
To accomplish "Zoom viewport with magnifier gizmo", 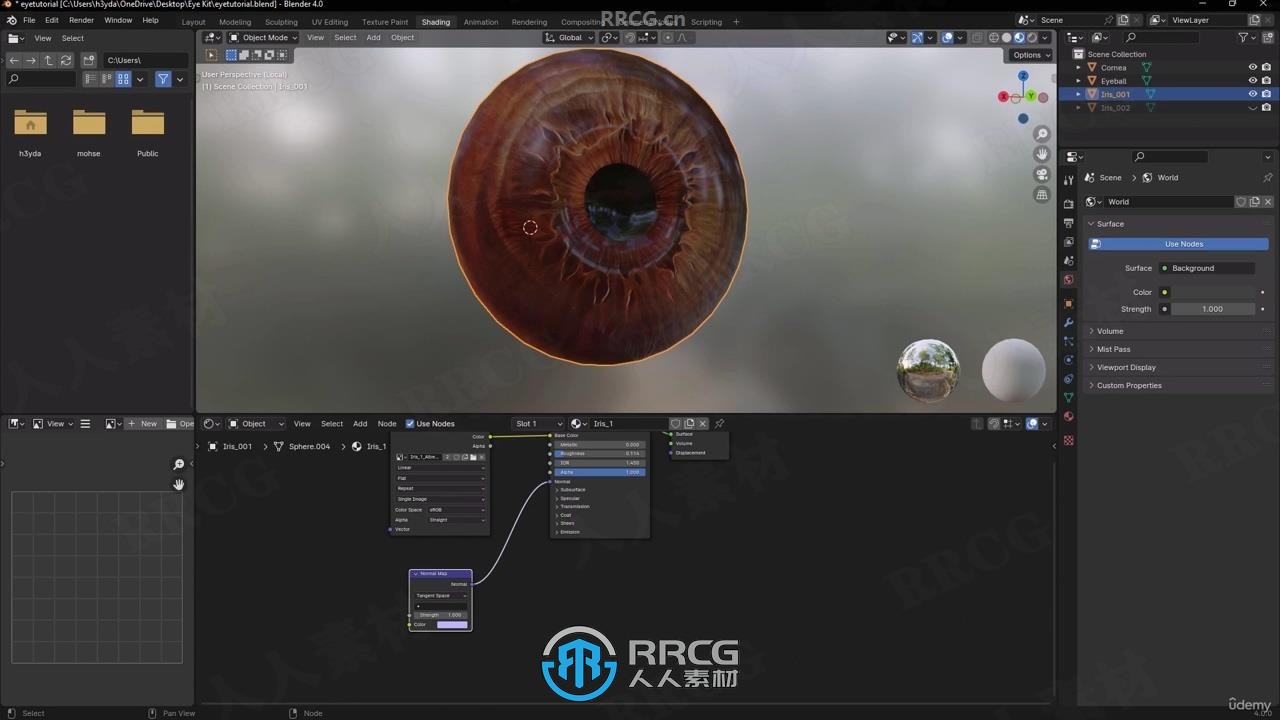I will point(1042,134).
